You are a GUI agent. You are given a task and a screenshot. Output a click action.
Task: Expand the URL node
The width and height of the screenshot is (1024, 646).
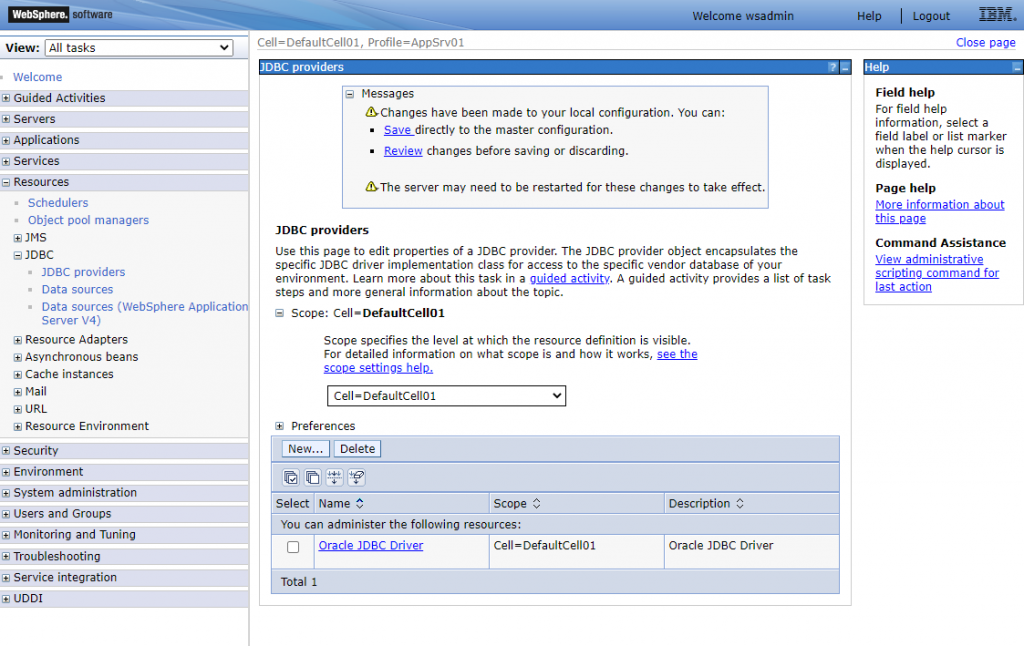coord(18,410)
